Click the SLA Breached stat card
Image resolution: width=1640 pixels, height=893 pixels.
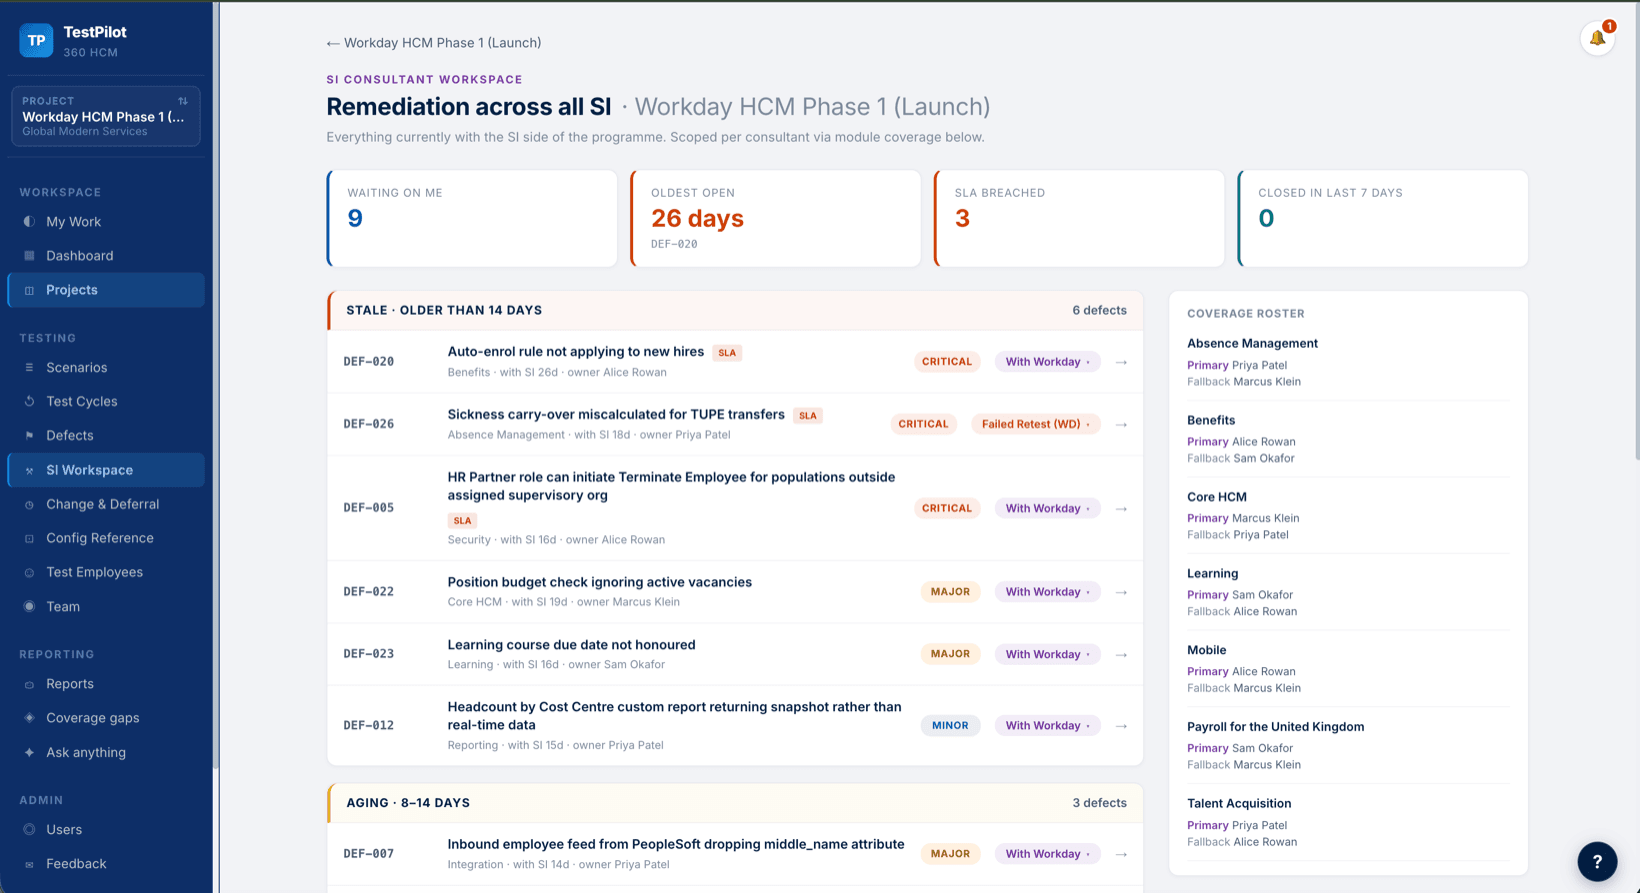pyautogui.click(x=1079, y=218)
